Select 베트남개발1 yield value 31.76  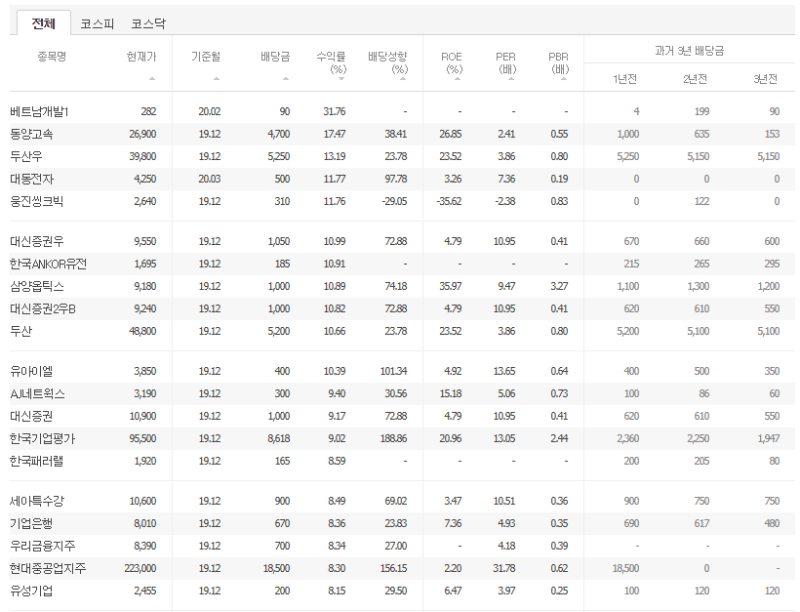coord(334,112)
